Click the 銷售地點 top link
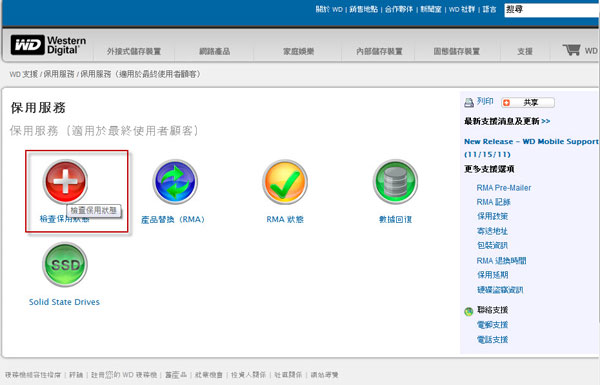600x385 pixels. pyautogui.click(x=364, y=9)
